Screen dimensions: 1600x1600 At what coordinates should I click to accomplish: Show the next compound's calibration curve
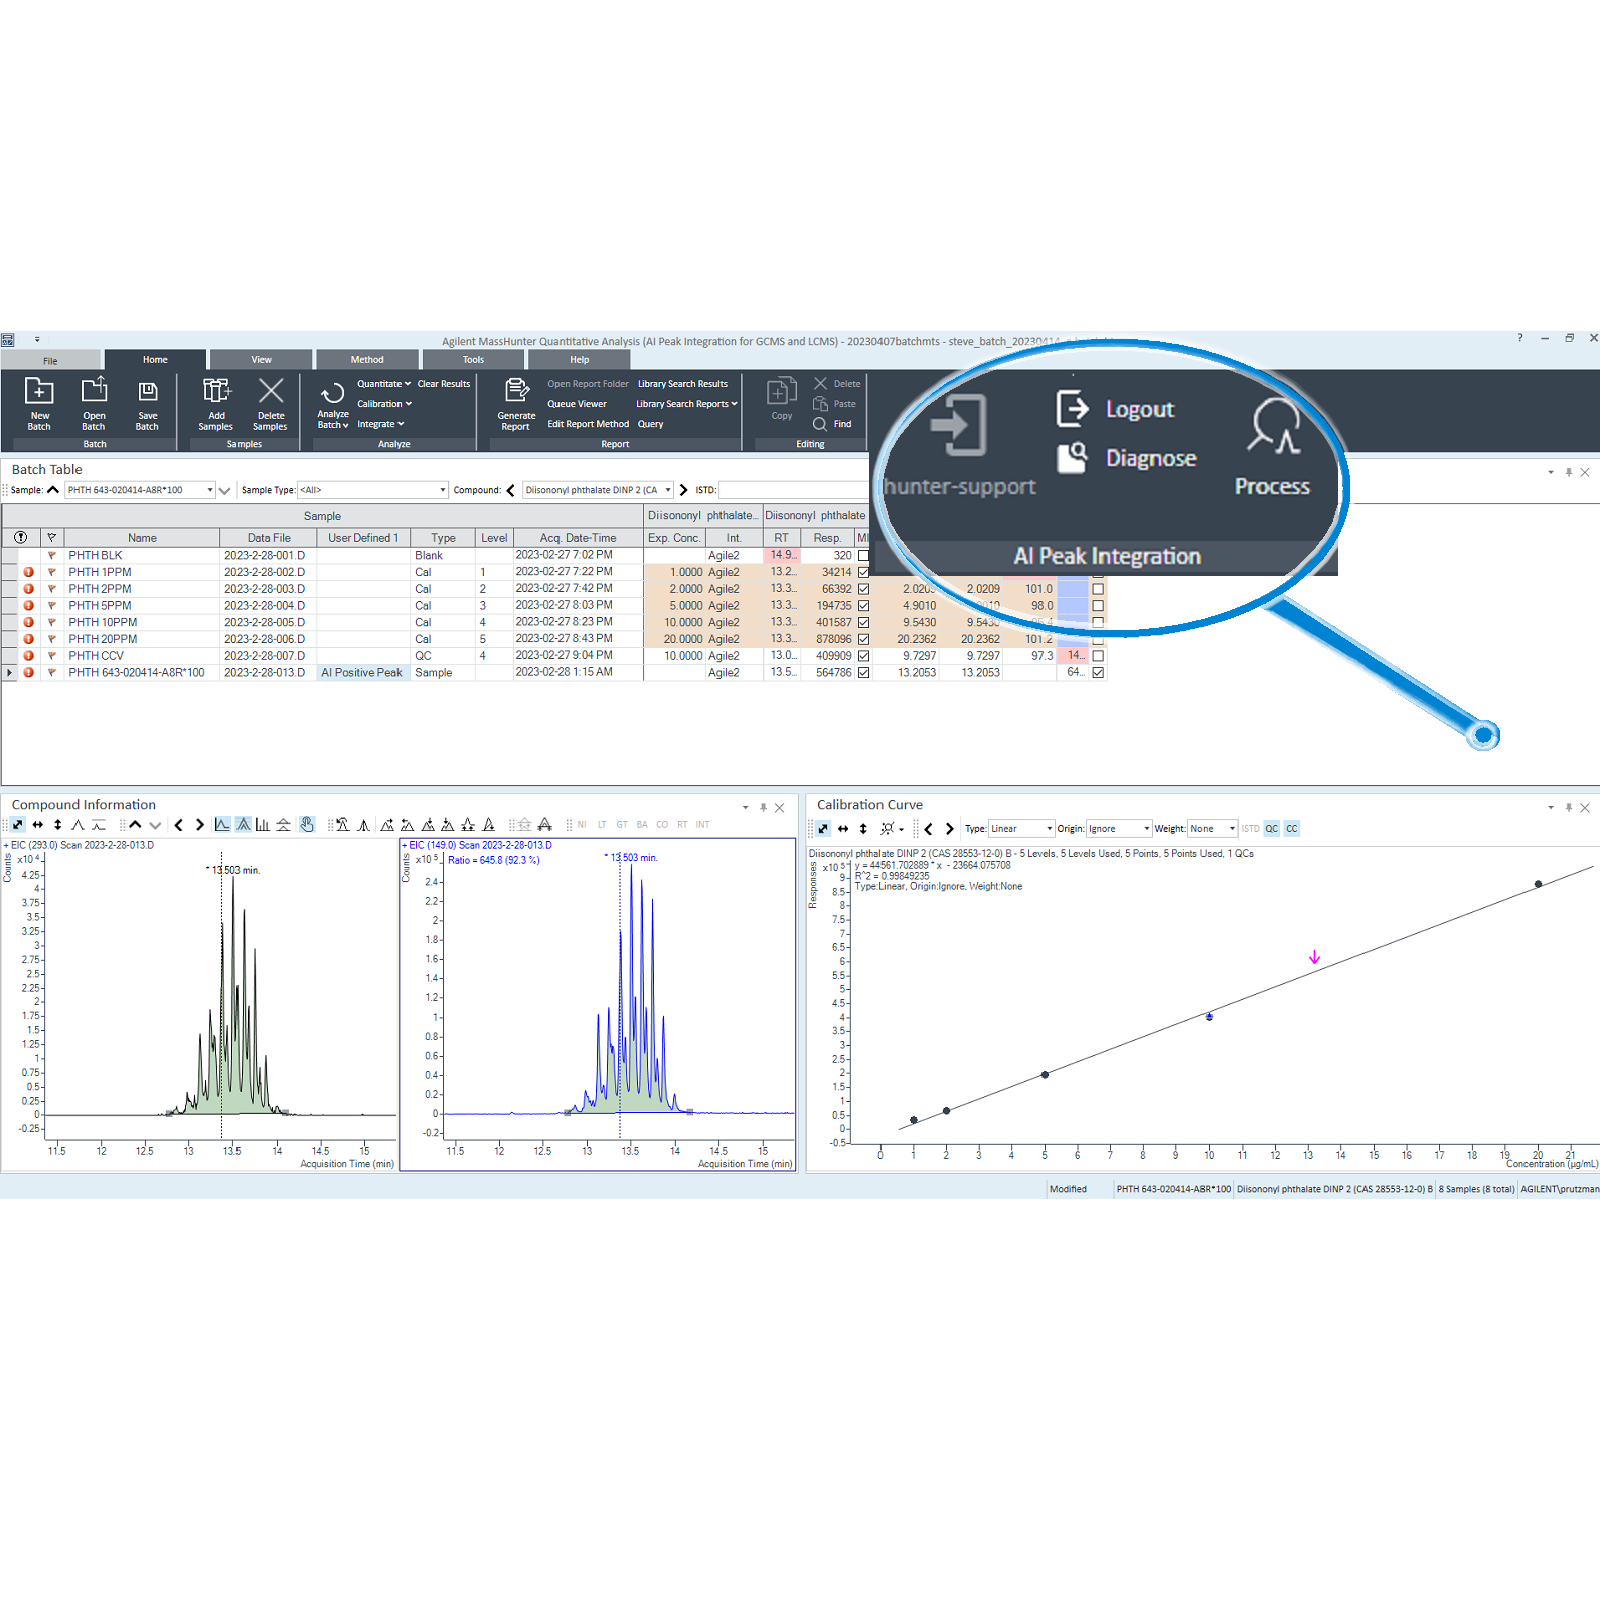point(949,829)
